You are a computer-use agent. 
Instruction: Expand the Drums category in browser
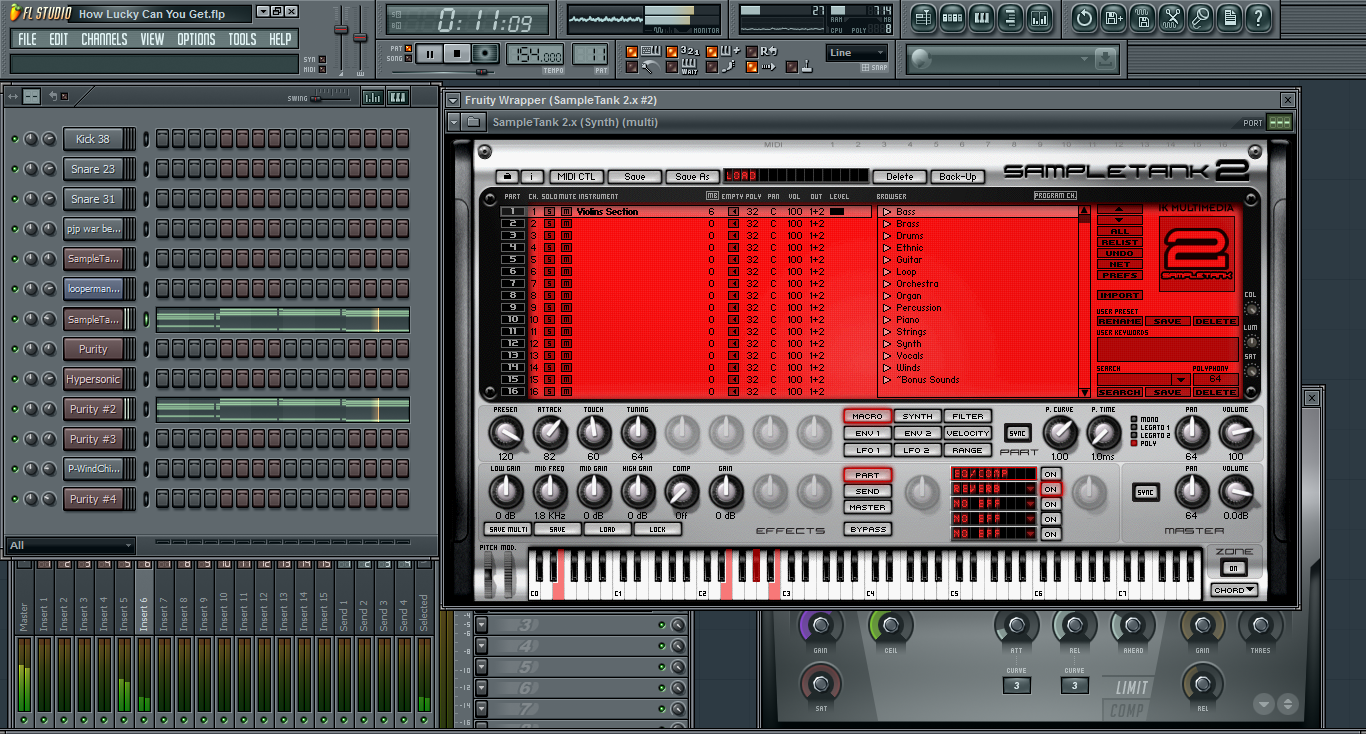886,236
